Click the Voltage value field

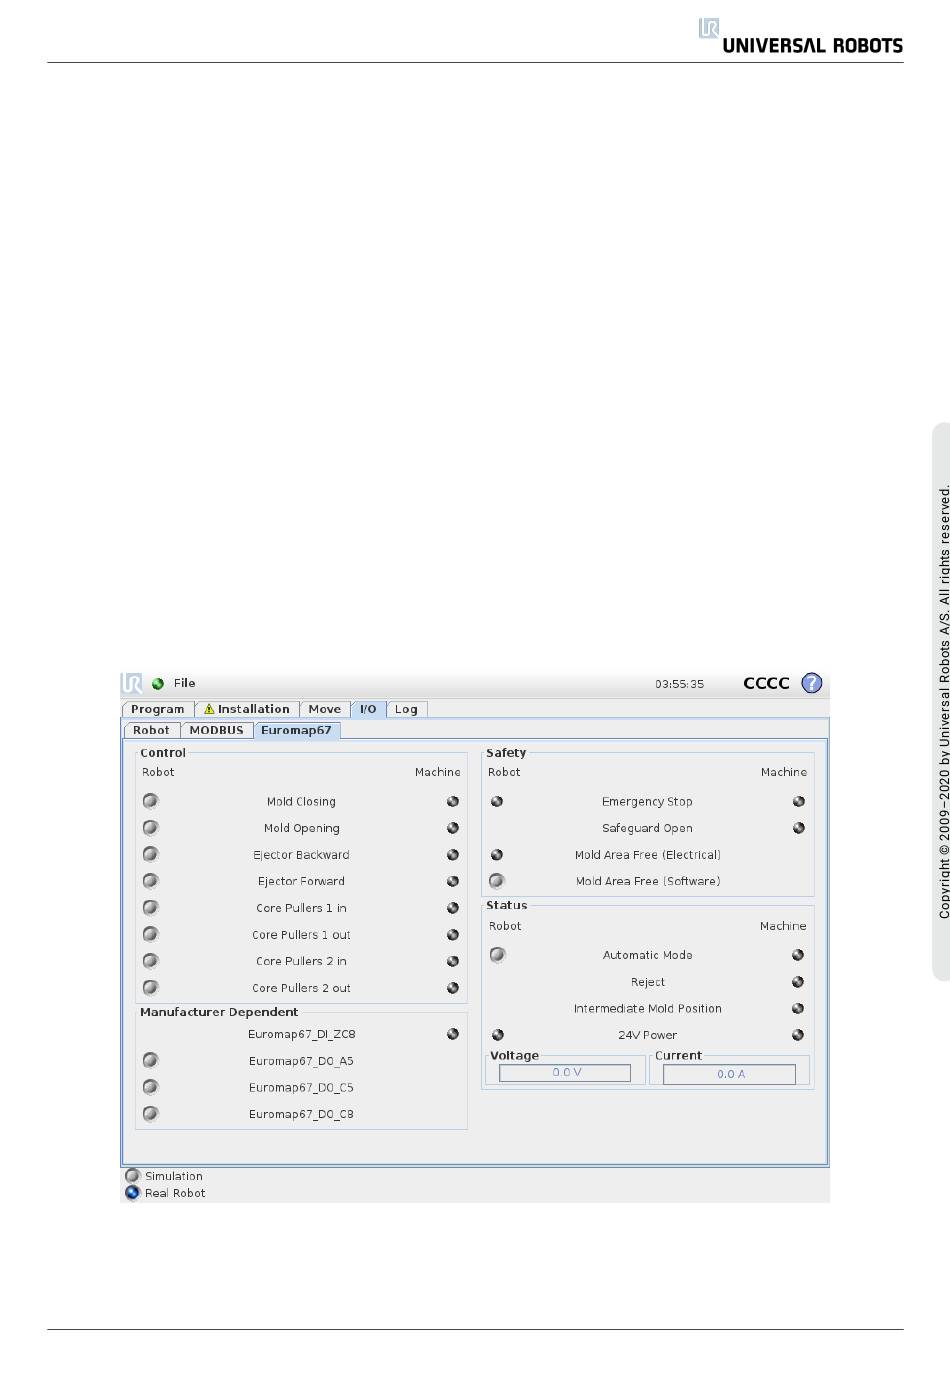pyautogui.click(x=566, y=1073)
